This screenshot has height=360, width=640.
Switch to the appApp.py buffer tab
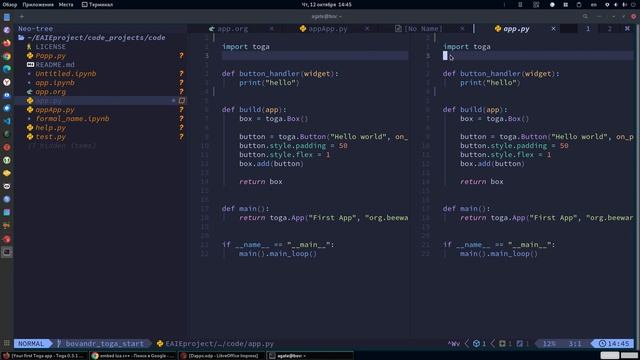click(327, 29)
